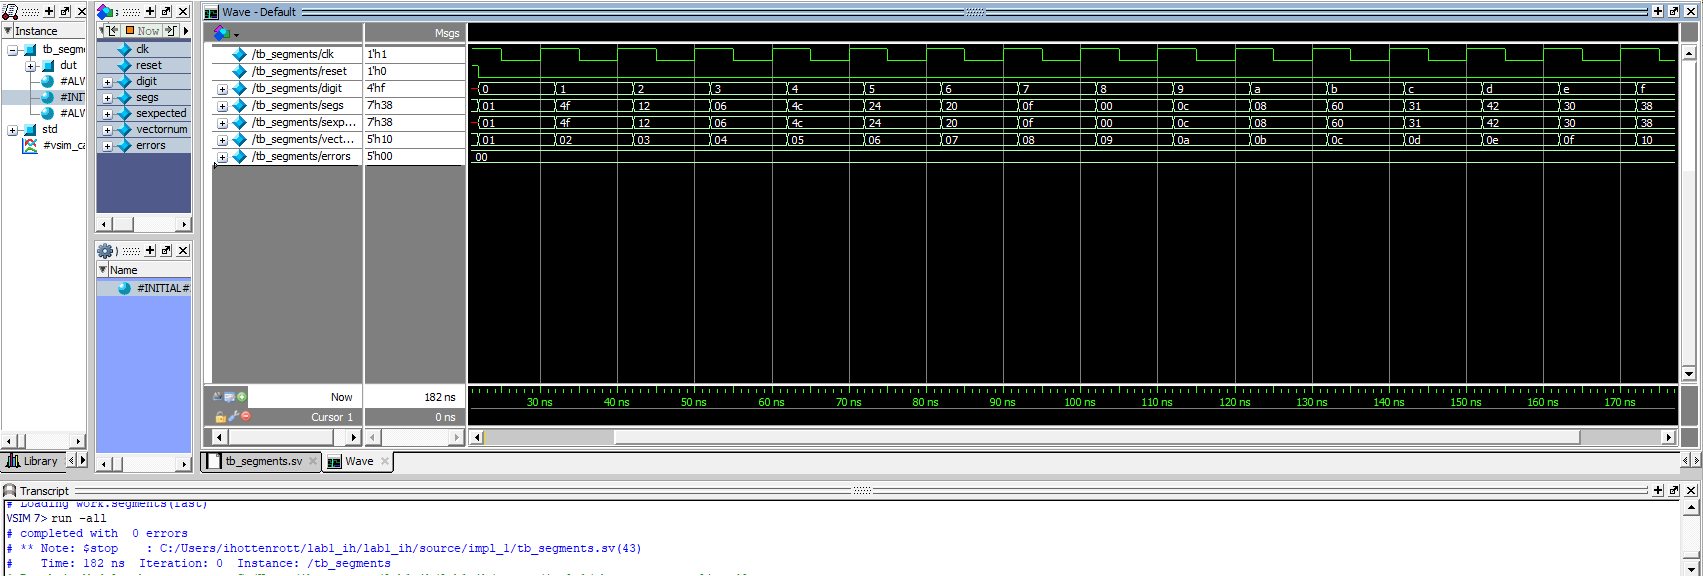The height and width of the screenshot is (576, 1703).
Task: Switch to the tb_segments.sv tab
Action: click(262, 461)
